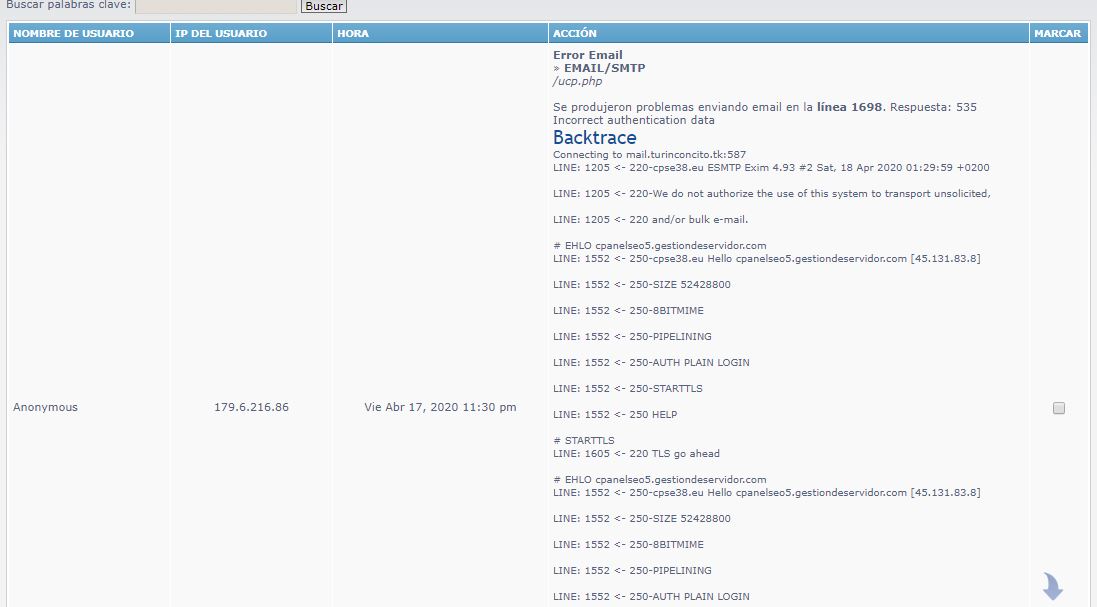This screenshot has height=607, width=1097.
Task: Click the Marcar column header
Action: 1057,34
